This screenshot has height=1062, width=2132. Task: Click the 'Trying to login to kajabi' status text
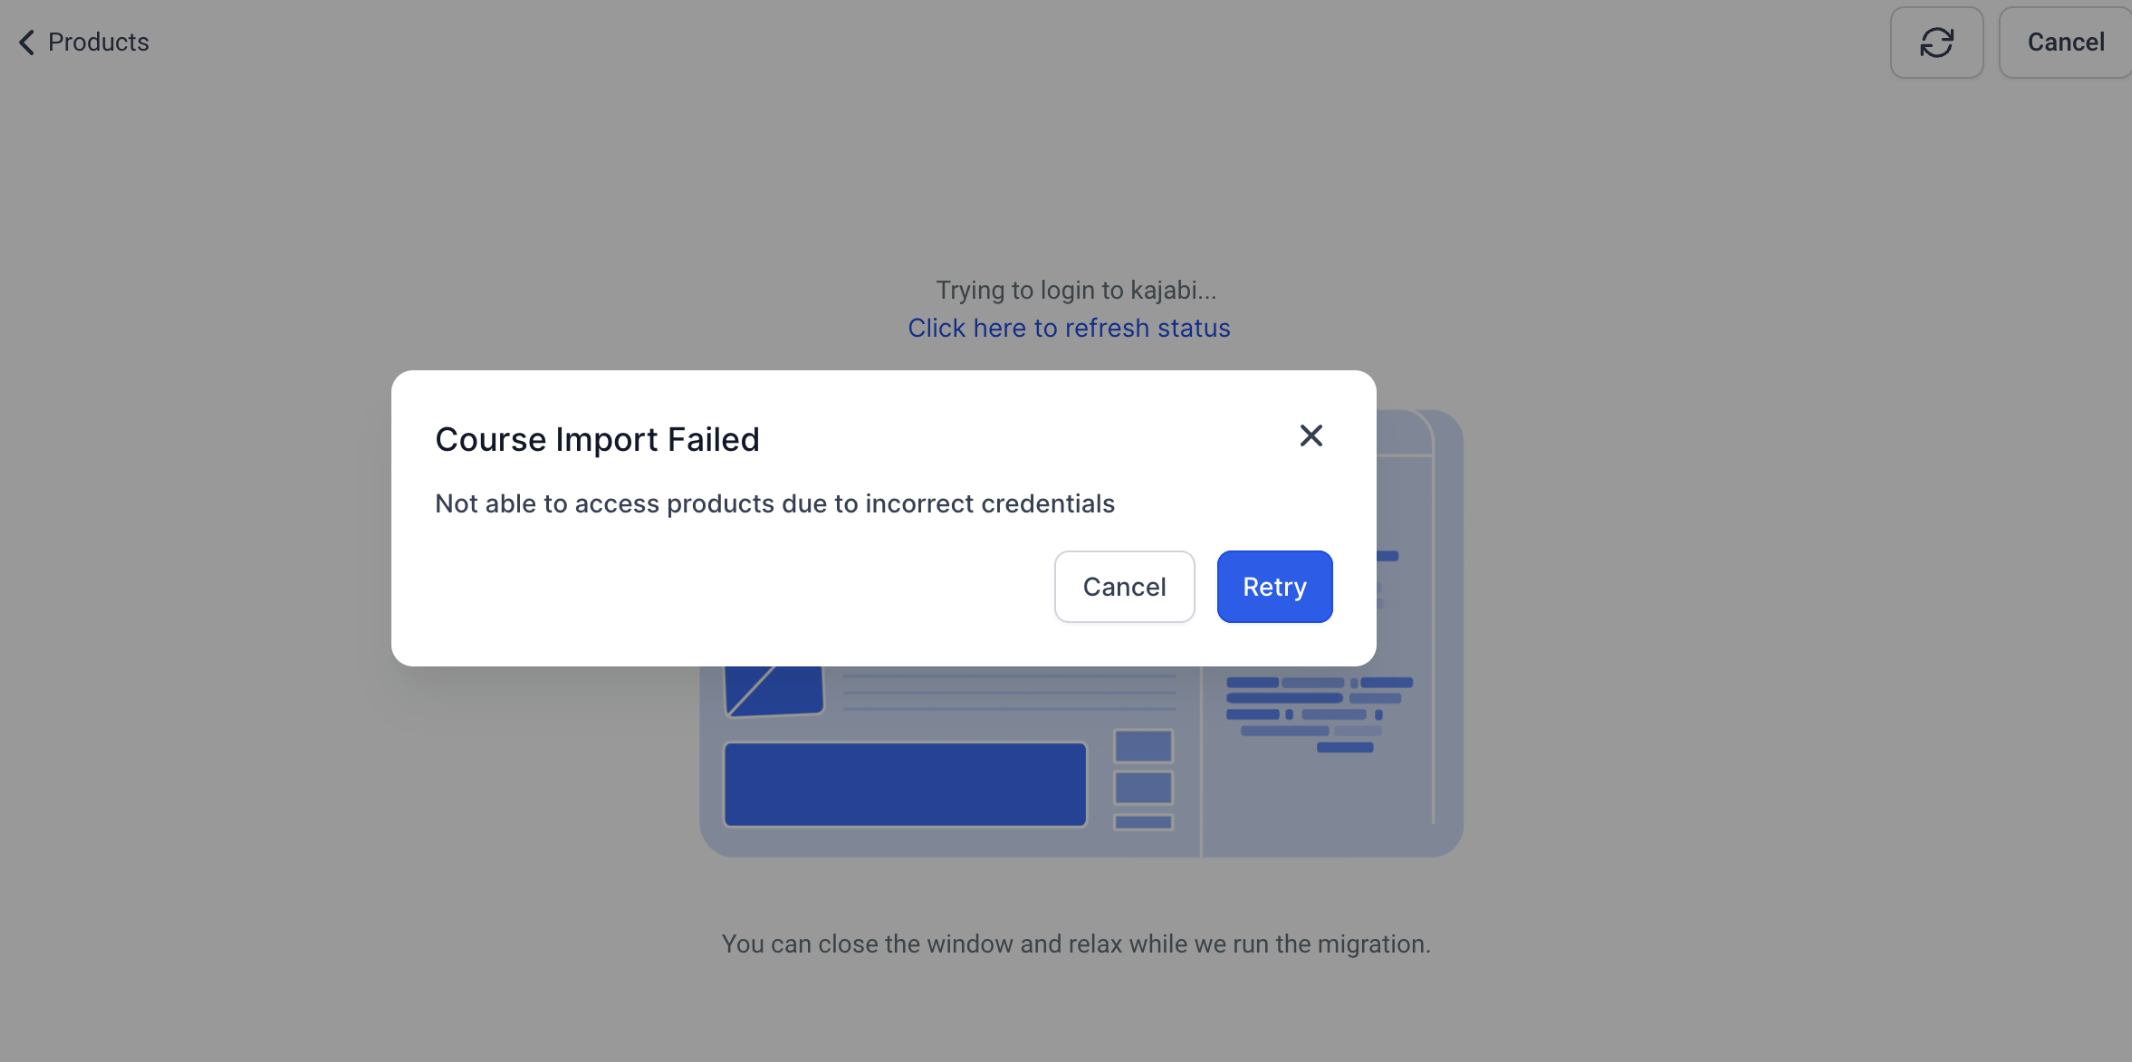coord(1076,290)
